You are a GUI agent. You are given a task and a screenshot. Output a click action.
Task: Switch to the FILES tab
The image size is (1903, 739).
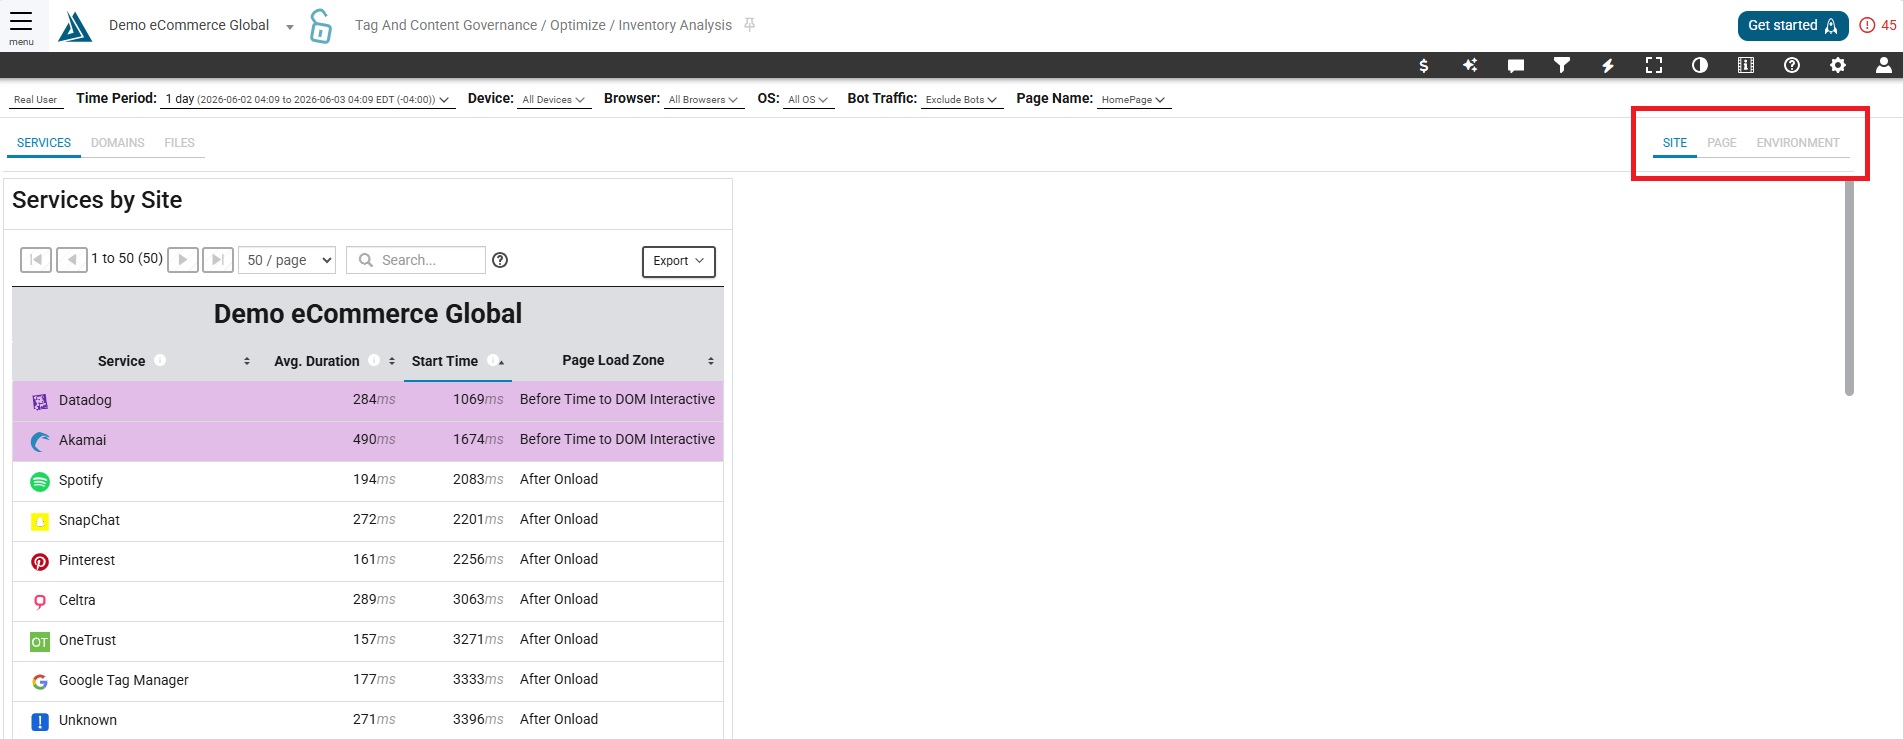[180, 143]
